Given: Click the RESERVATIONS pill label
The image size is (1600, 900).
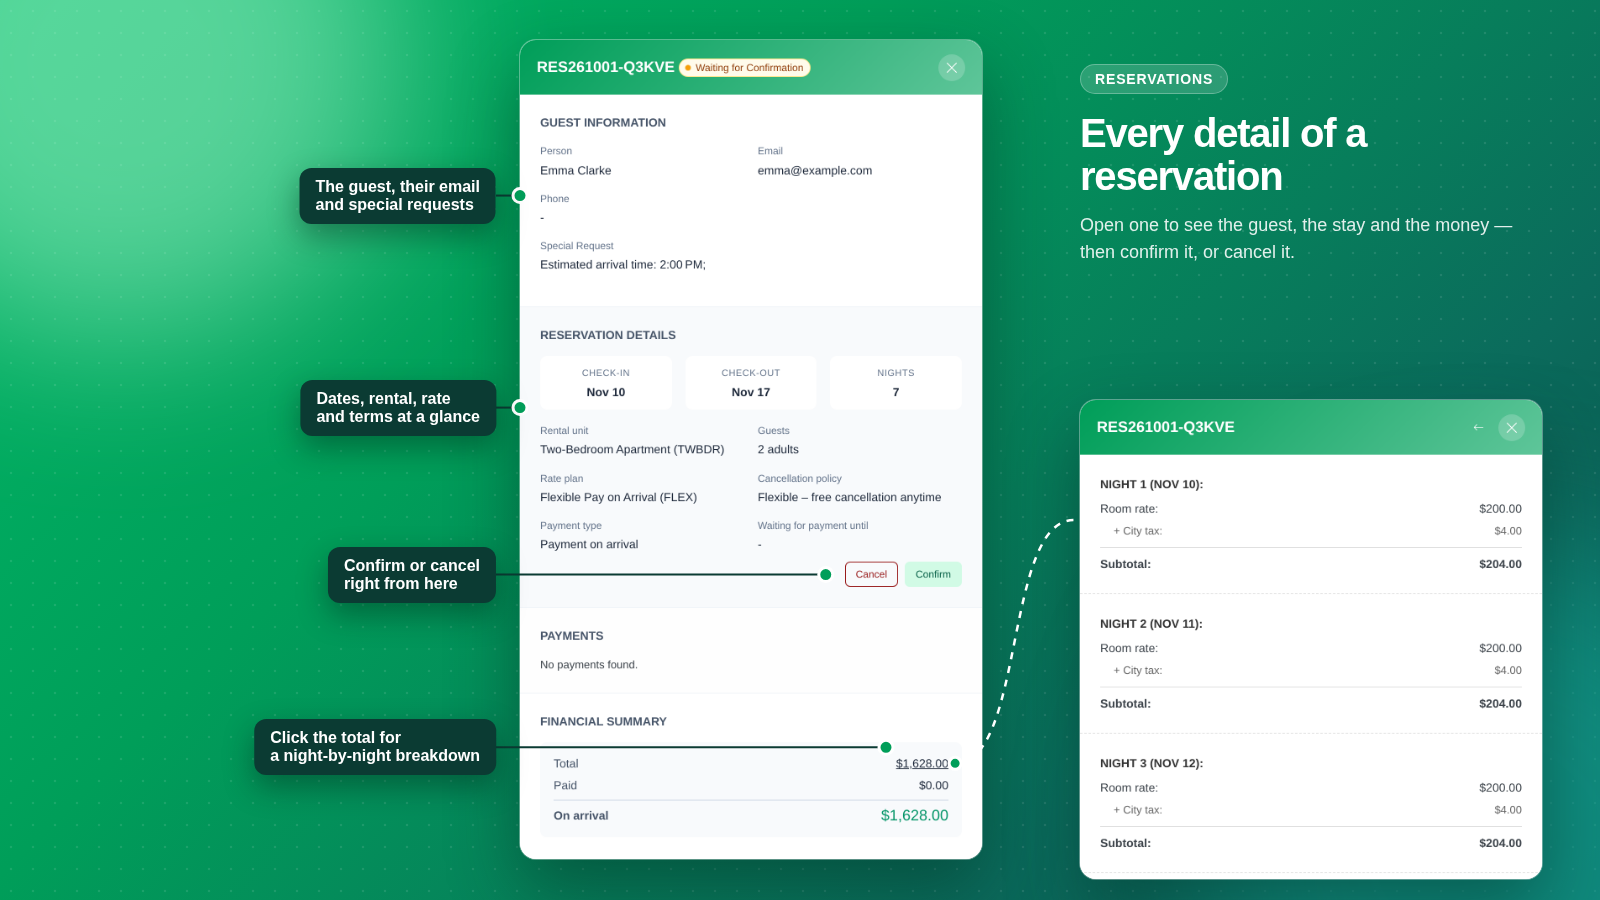Looking at the screenshot, I should point(1153,79).
